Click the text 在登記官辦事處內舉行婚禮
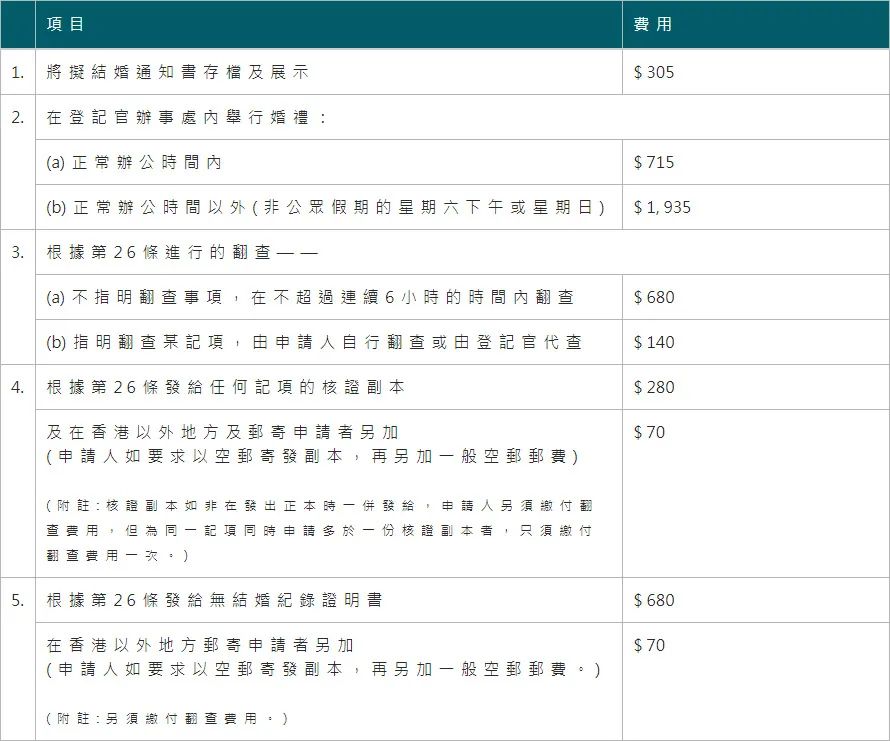 click(178, 117)
